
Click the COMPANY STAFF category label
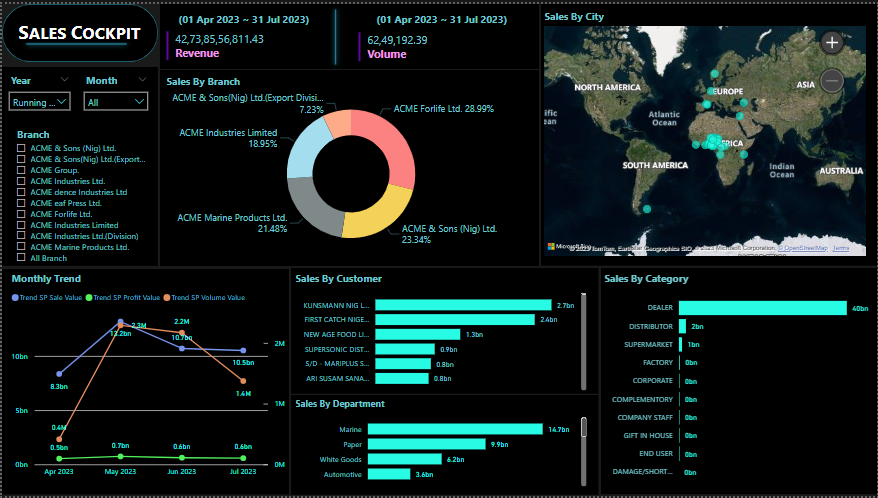point(645,417)
